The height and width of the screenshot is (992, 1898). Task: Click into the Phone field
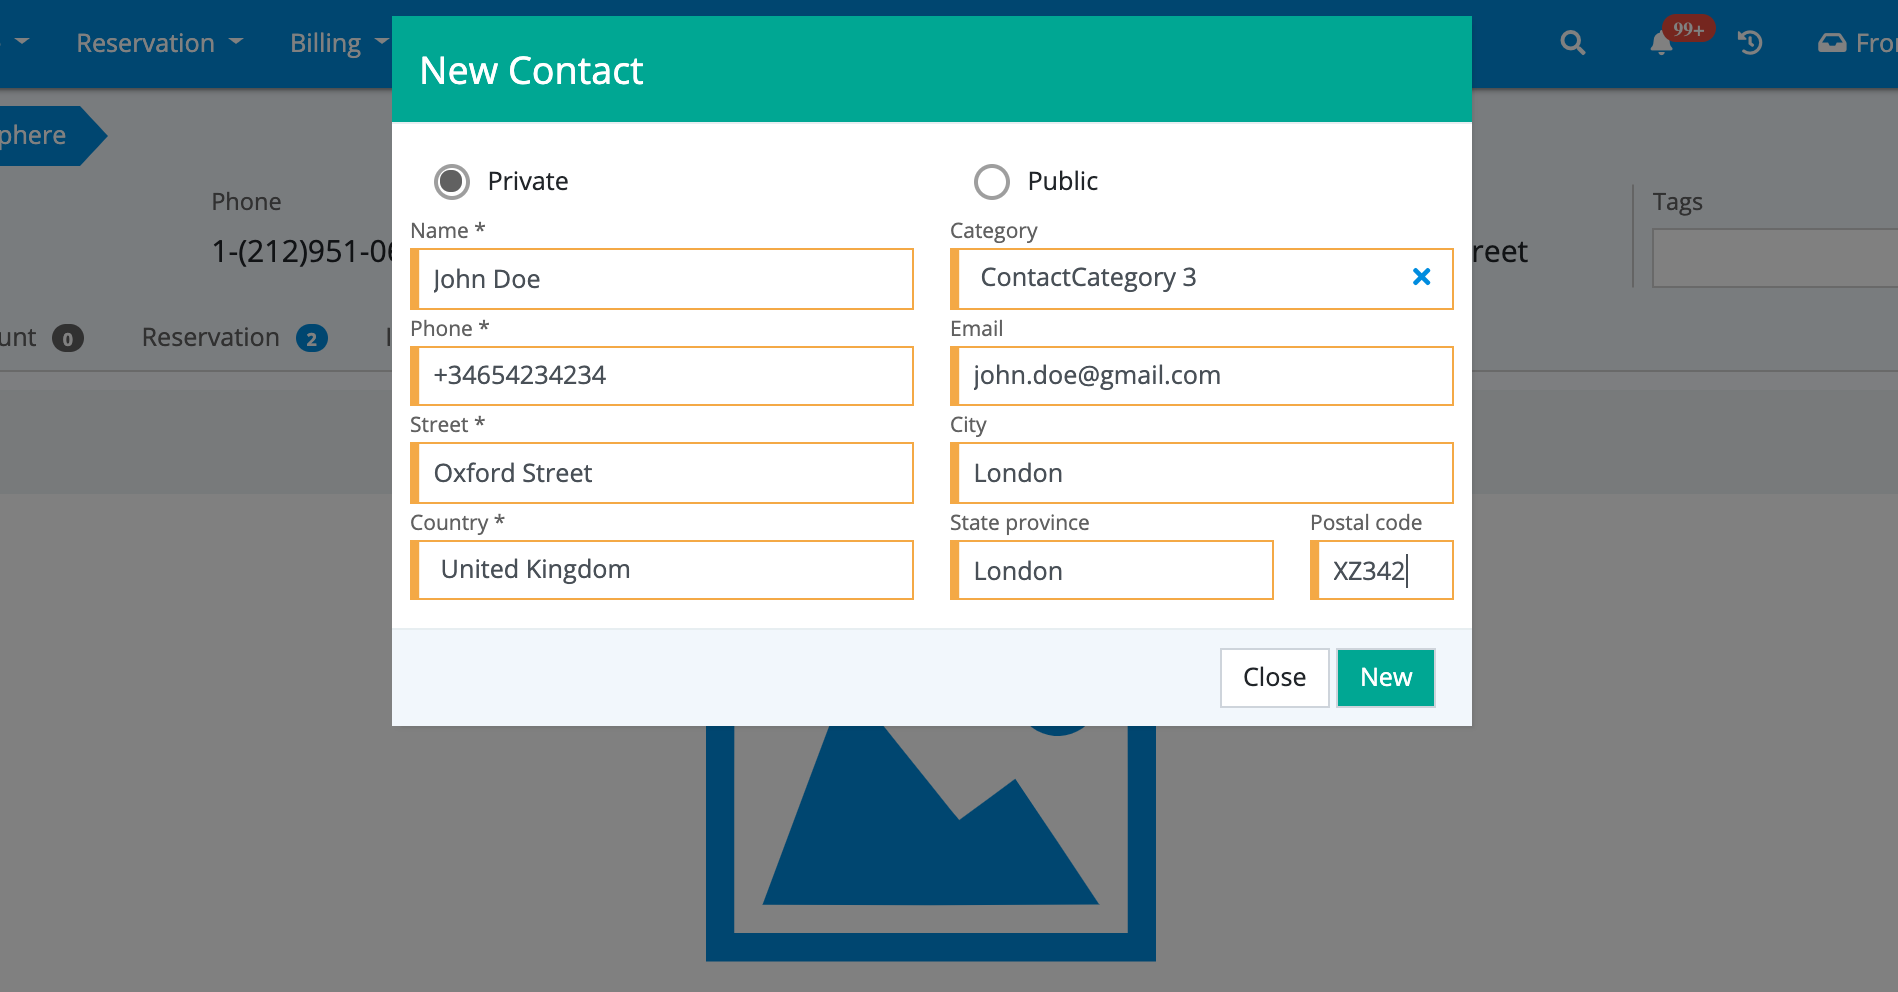click(x=664, y=376)
